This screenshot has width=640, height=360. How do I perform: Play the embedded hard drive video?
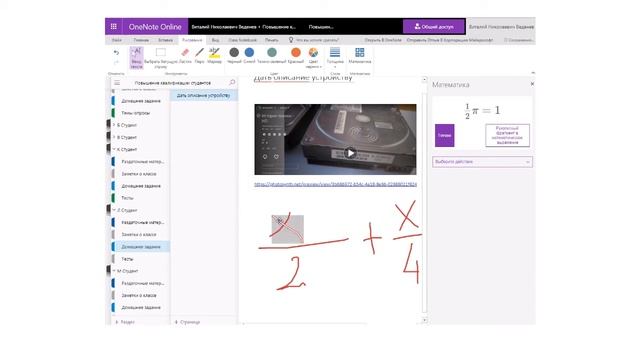click(x=350, y=153)
